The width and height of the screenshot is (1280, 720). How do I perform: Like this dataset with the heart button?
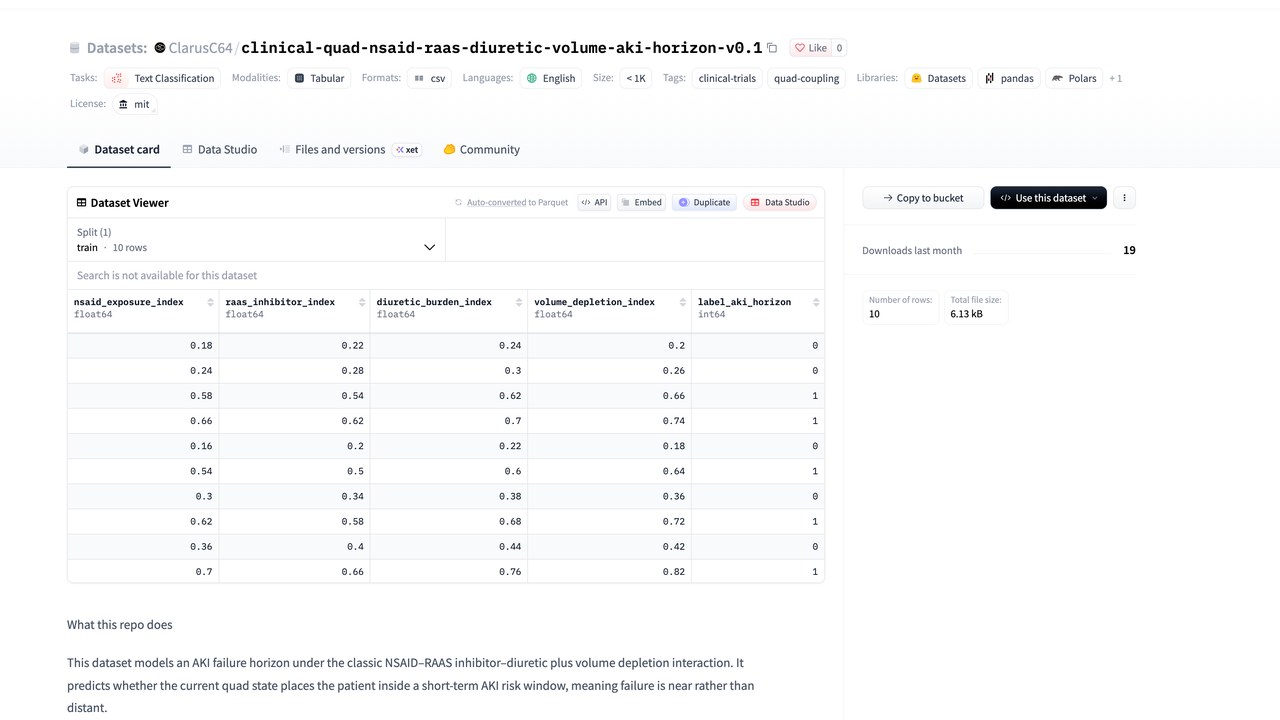pos(810,48)
